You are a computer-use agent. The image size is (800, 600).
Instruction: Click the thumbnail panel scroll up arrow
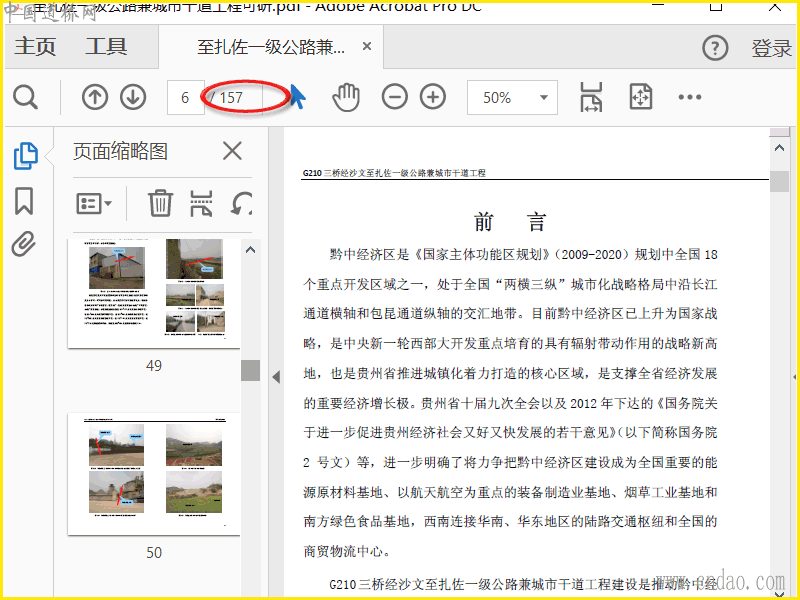251,250
